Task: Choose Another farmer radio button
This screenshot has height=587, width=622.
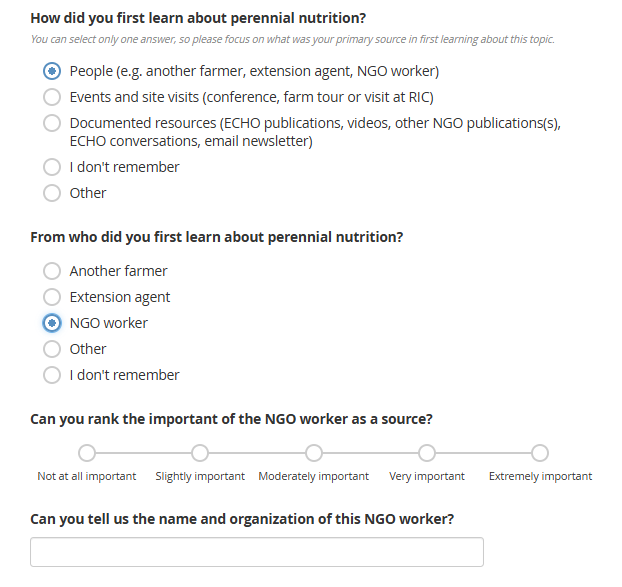Action: [x=52, y=271]
